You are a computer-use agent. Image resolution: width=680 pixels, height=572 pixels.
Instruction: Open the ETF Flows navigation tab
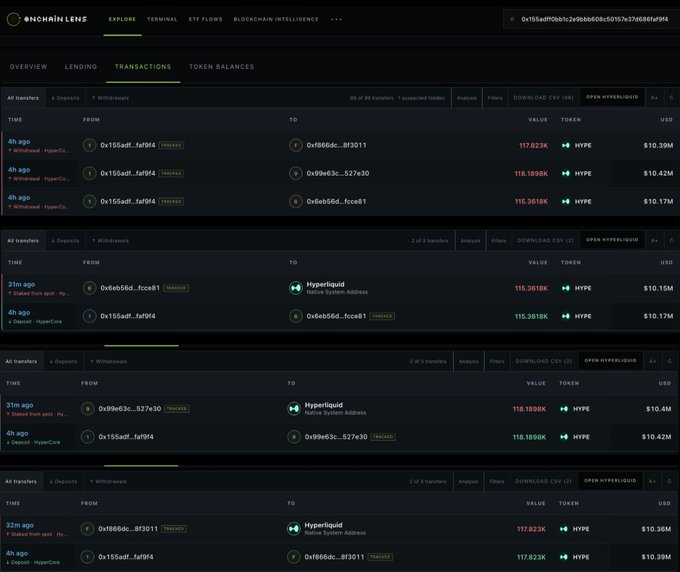206,19
